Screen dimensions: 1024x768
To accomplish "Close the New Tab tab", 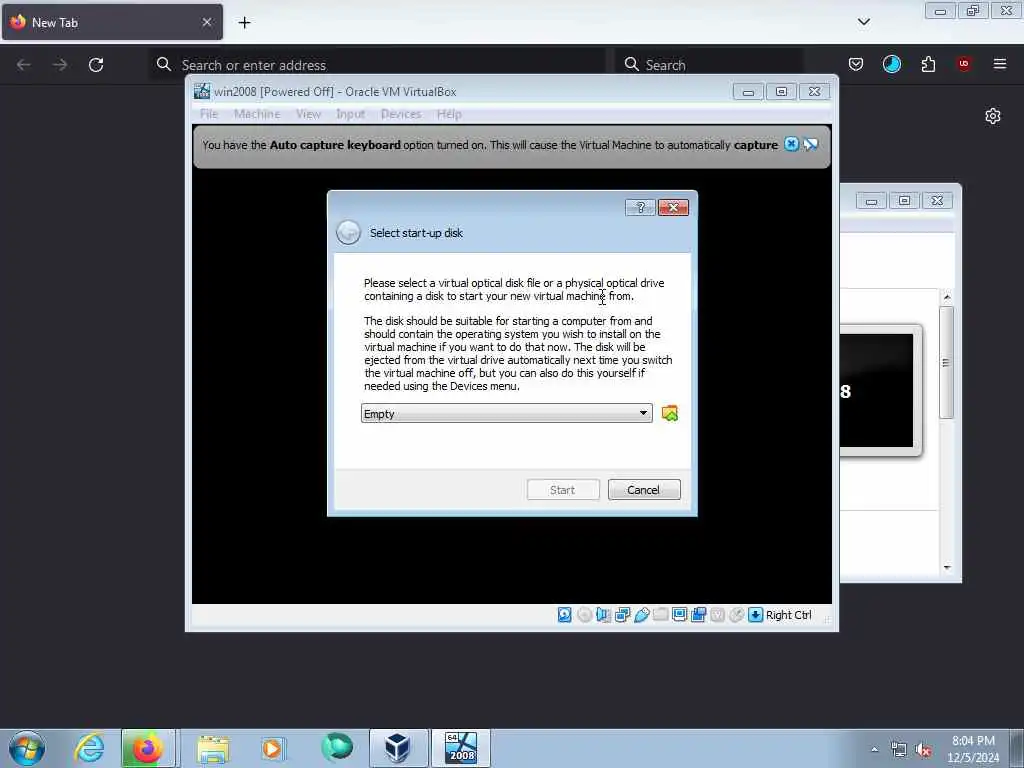I will pos(206,22).
